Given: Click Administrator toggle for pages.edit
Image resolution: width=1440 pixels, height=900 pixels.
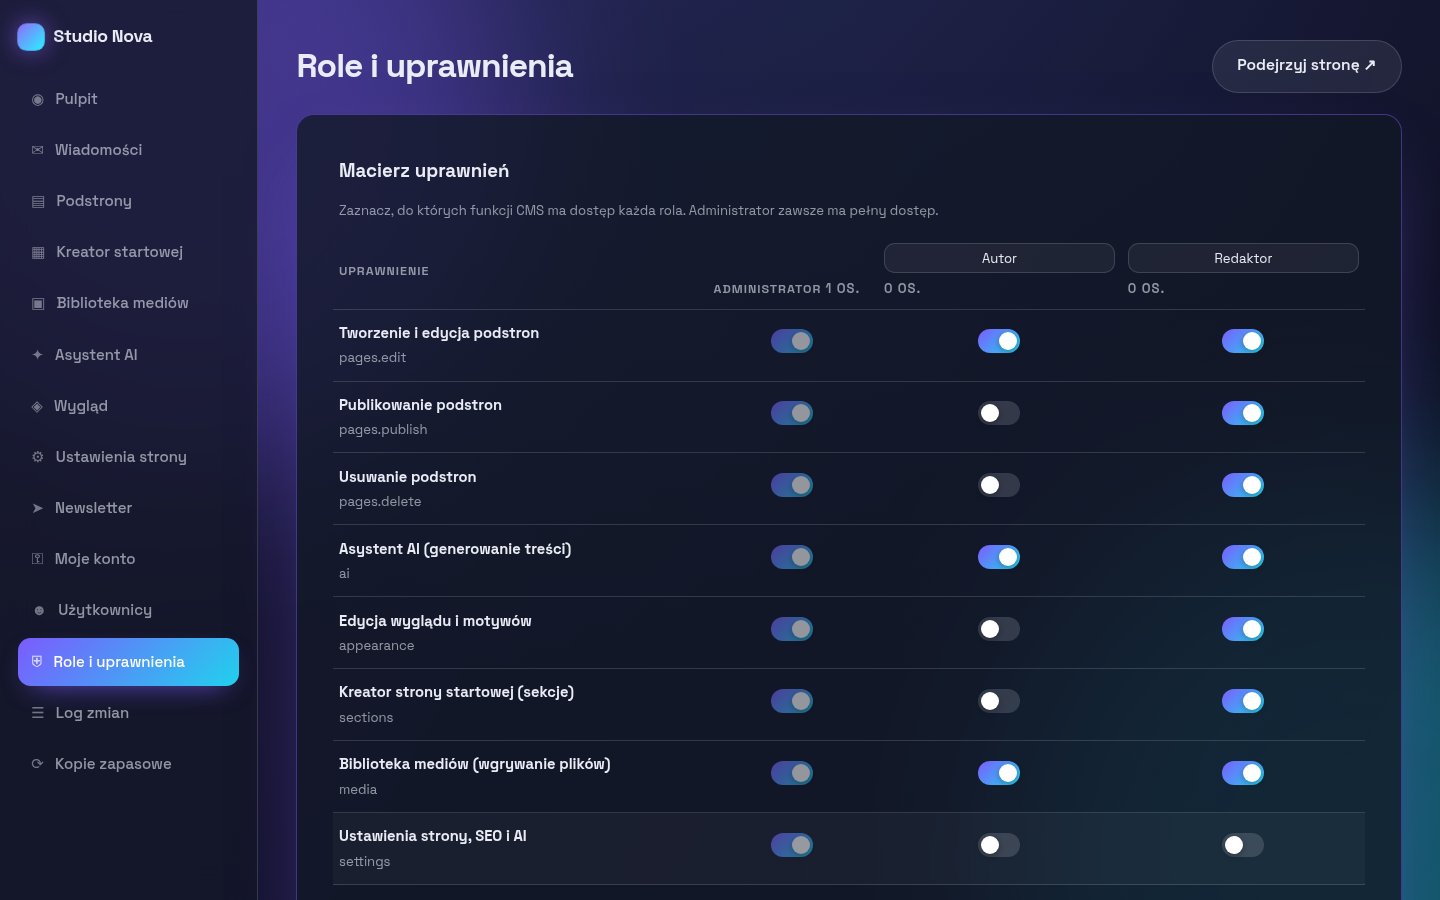Looking at the screenshot, I should (x=792, y=341).
